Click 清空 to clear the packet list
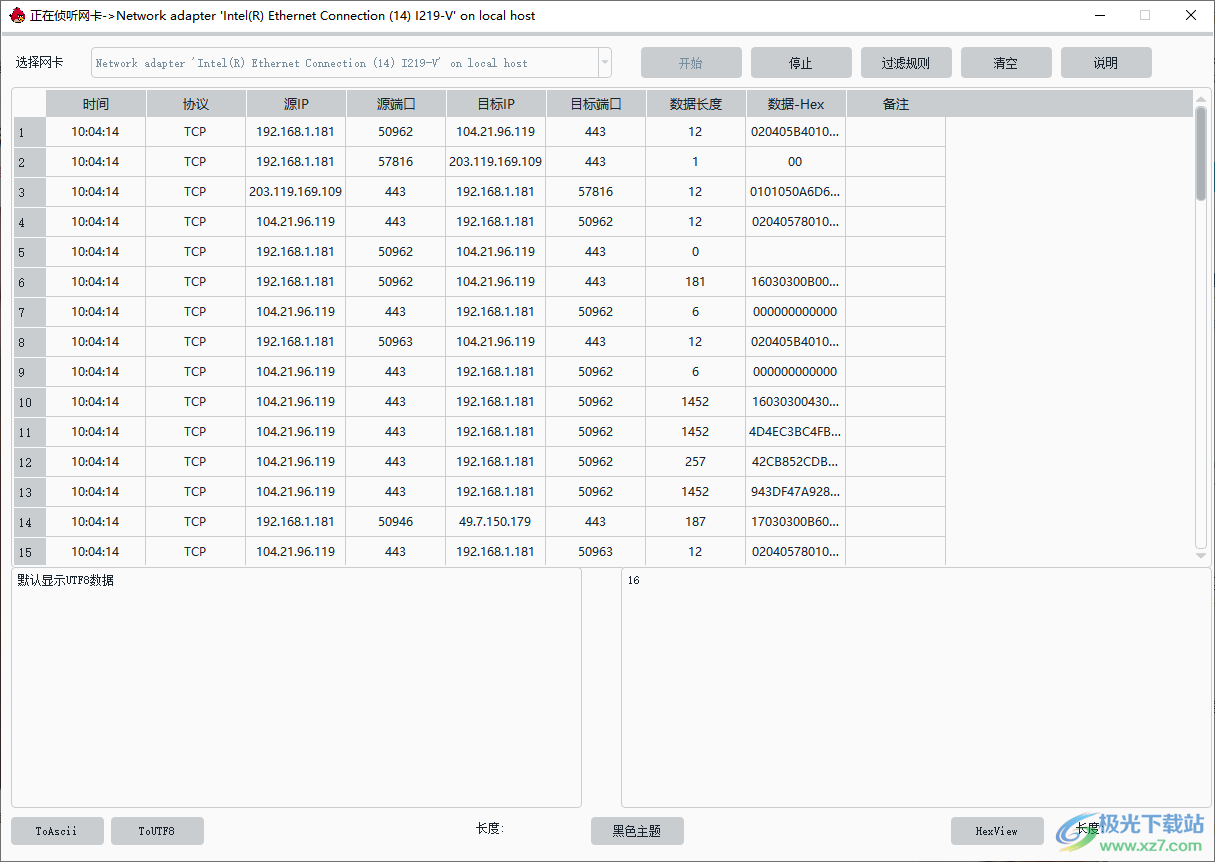Viewport: 1215px width, 862px height. point(1006,63)
